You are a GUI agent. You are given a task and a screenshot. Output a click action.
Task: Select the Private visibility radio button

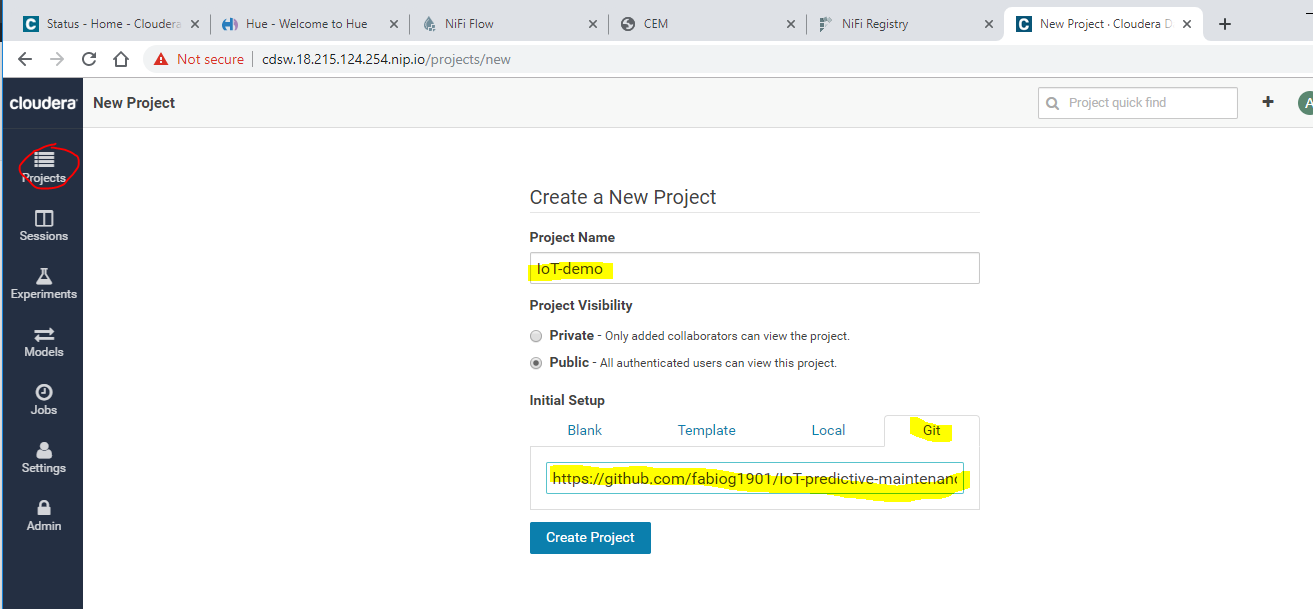coord(536,336)
